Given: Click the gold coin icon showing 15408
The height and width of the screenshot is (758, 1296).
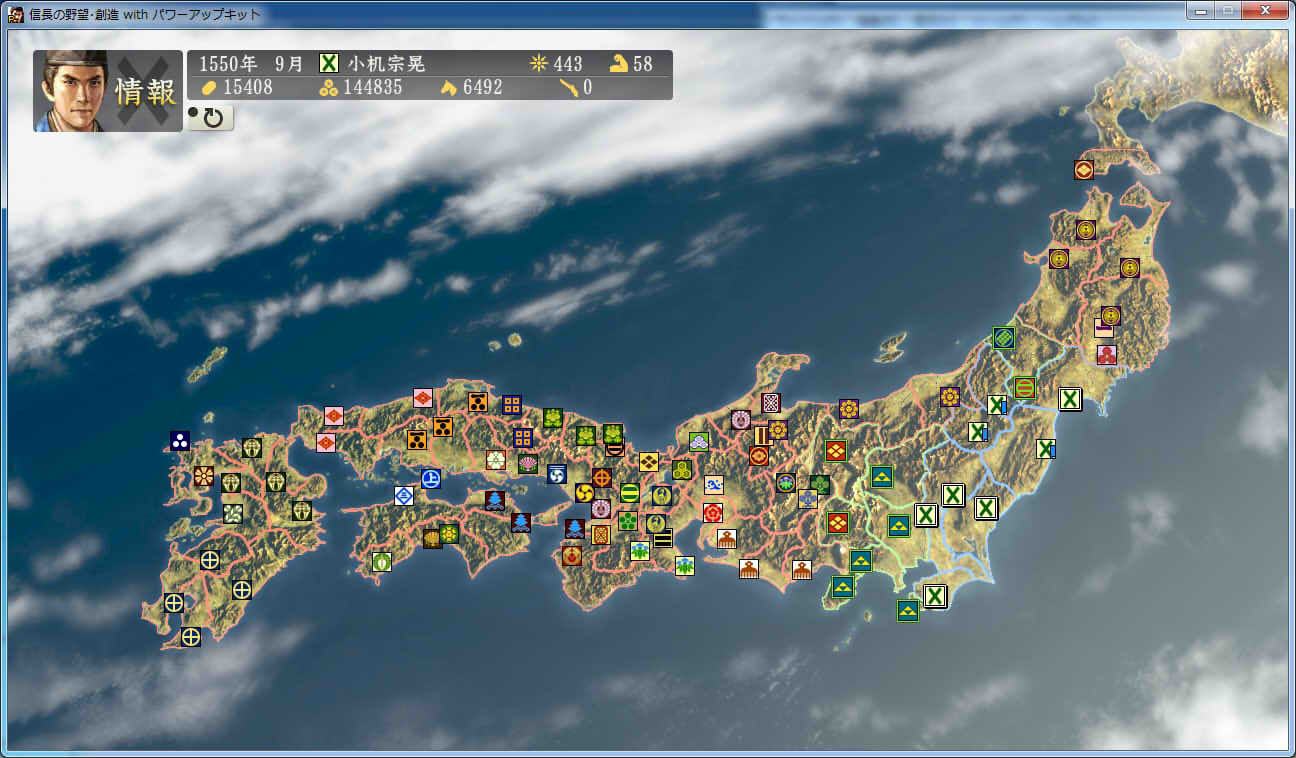Looking at the screenshot, I should (x=209, y=88).
